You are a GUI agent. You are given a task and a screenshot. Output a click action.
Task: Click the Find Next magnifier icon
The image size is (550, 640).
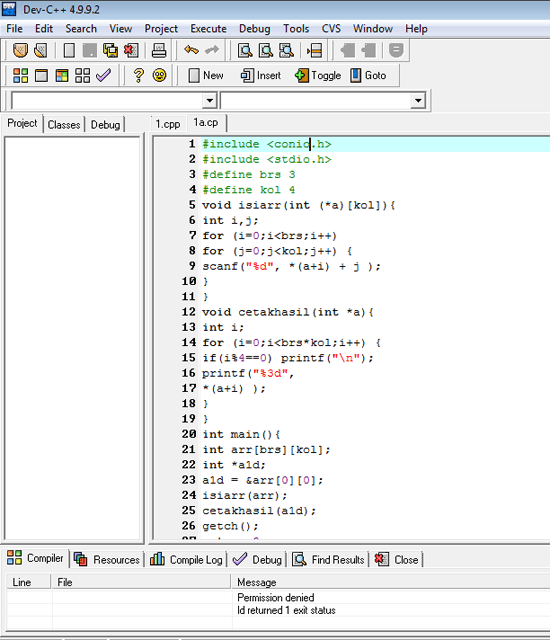[x=286, y=51]
